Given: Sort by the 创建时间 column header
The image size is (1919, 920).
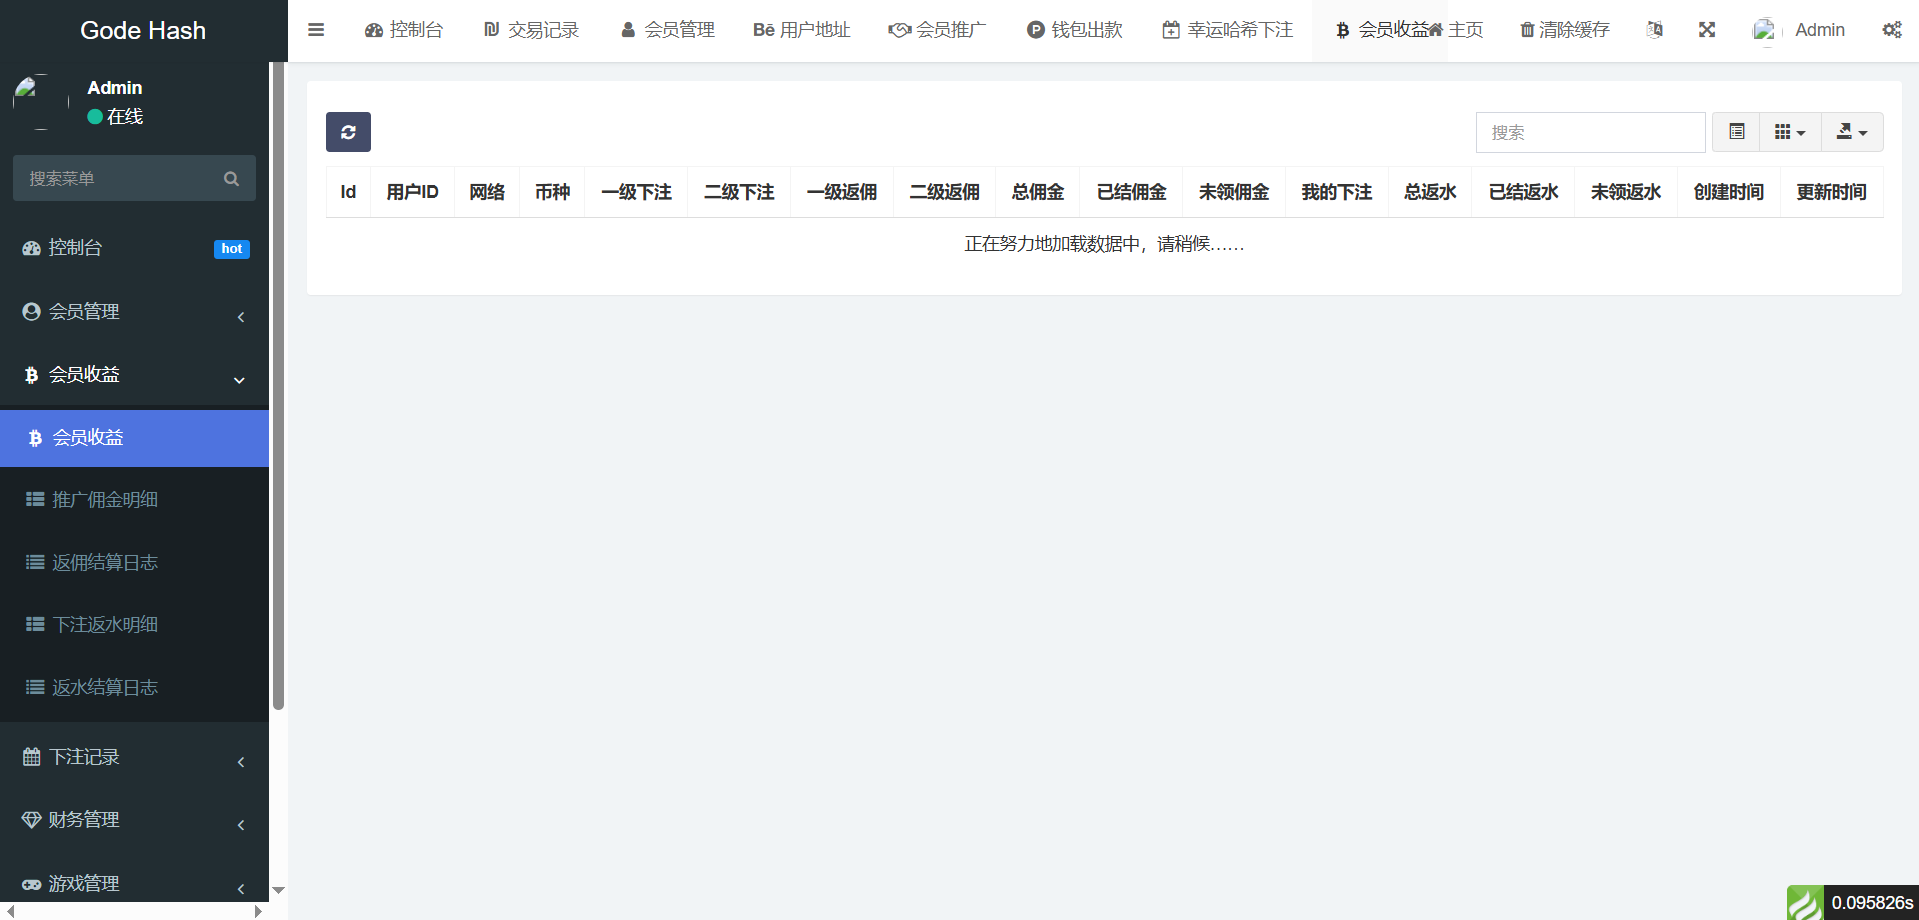Looking at the screenshot, I should 1729,192.
